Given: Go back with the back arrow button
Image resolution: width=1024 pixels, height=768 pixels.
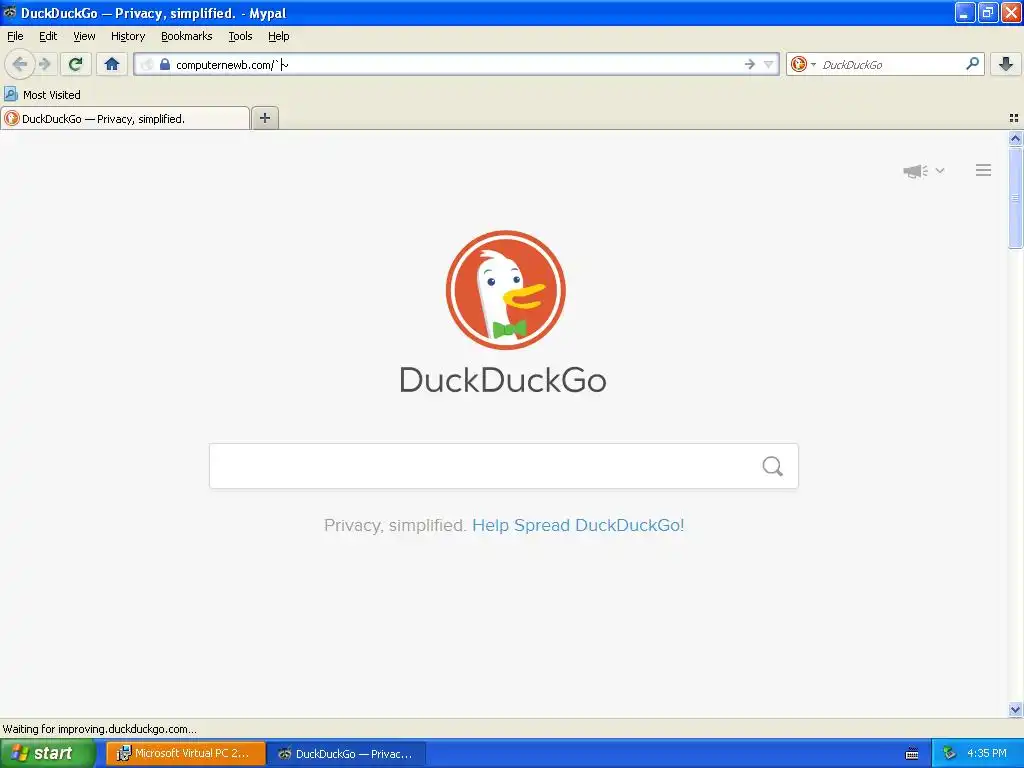Looking at the screenshot, I should (20, 64).
